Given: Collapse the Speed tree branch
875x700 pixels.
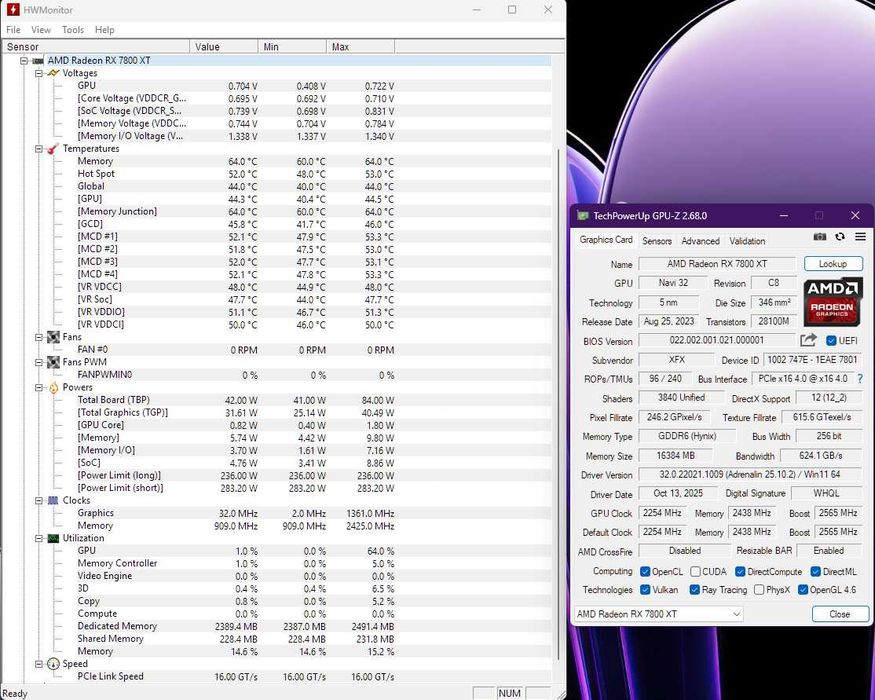Looking at the screenshot, I should pos(39,664).
